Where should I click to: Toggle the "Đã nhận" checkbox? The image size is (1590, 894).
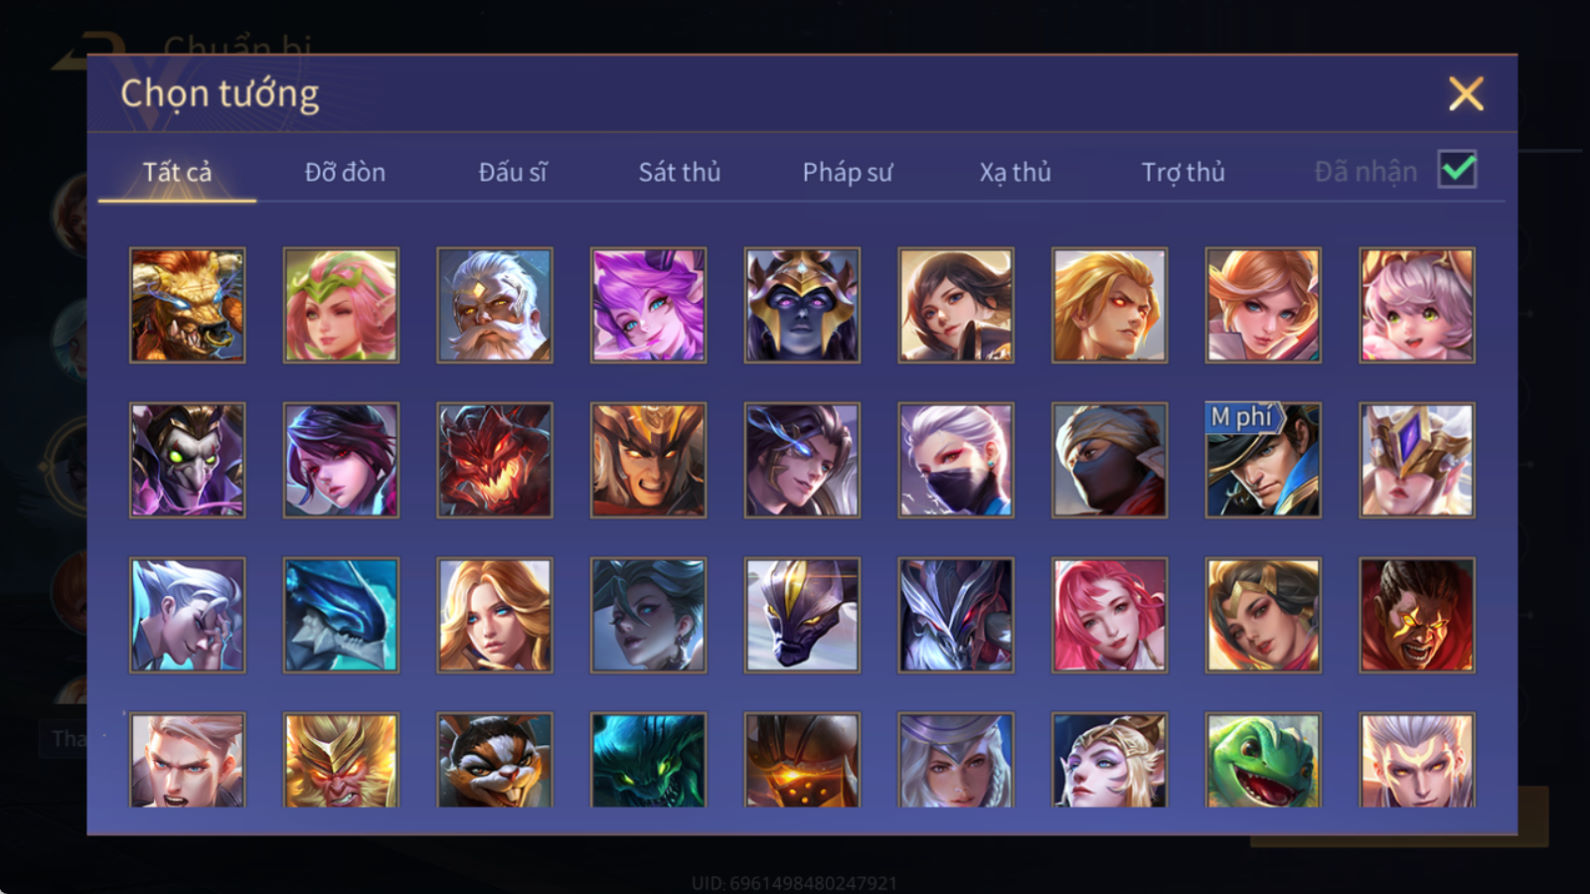(1457, 169)
